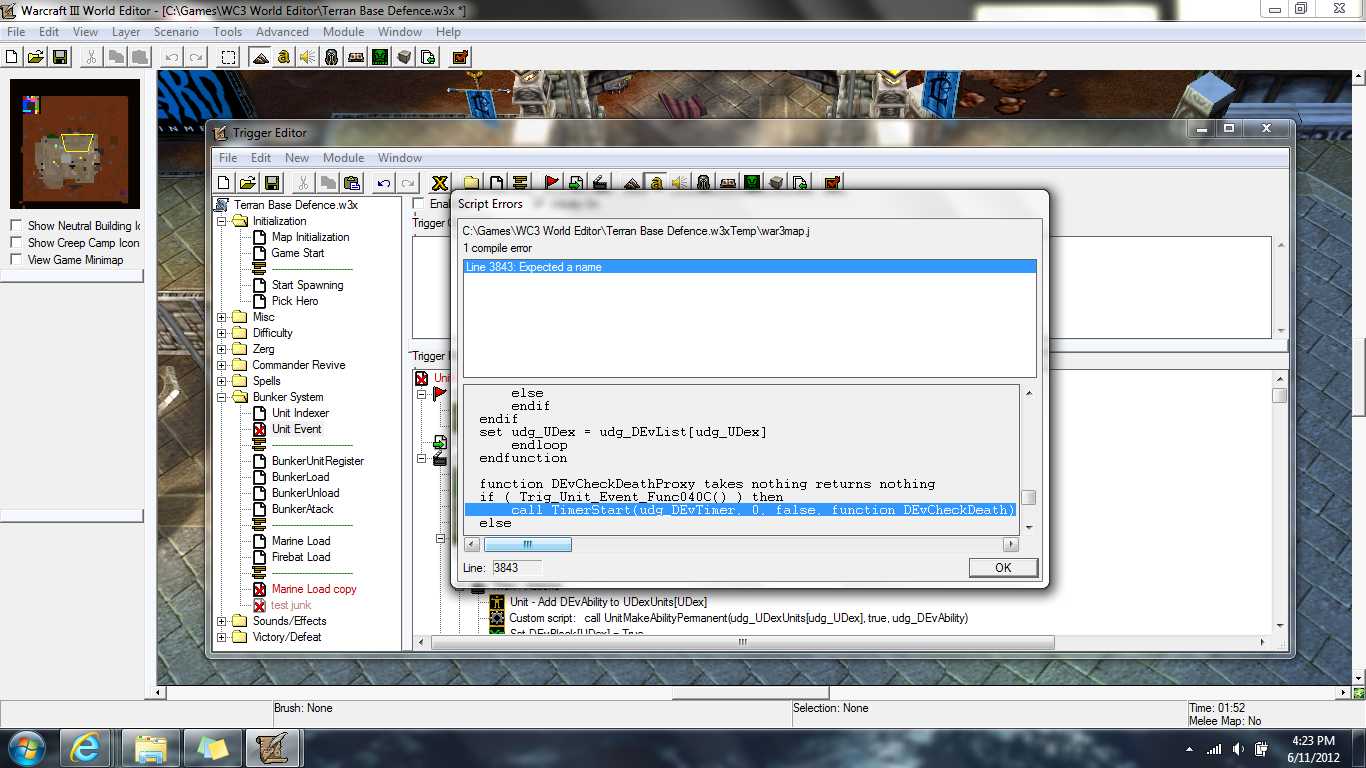Expand the Sounds/Effects category
This screenshot has height=768, width=1366.
click(222, 621)
